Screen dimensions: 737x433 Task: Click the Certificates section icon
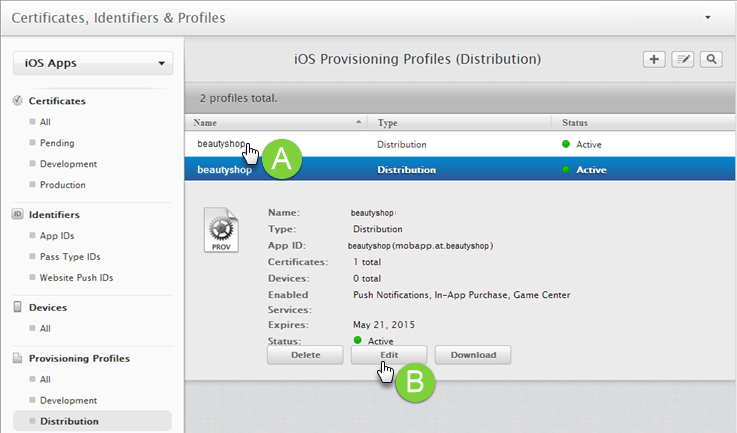18,101
